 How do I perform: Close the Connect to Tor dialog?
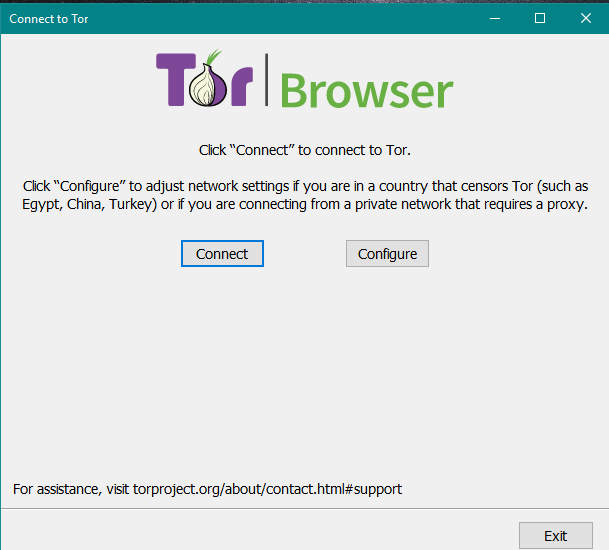[585, 18]
